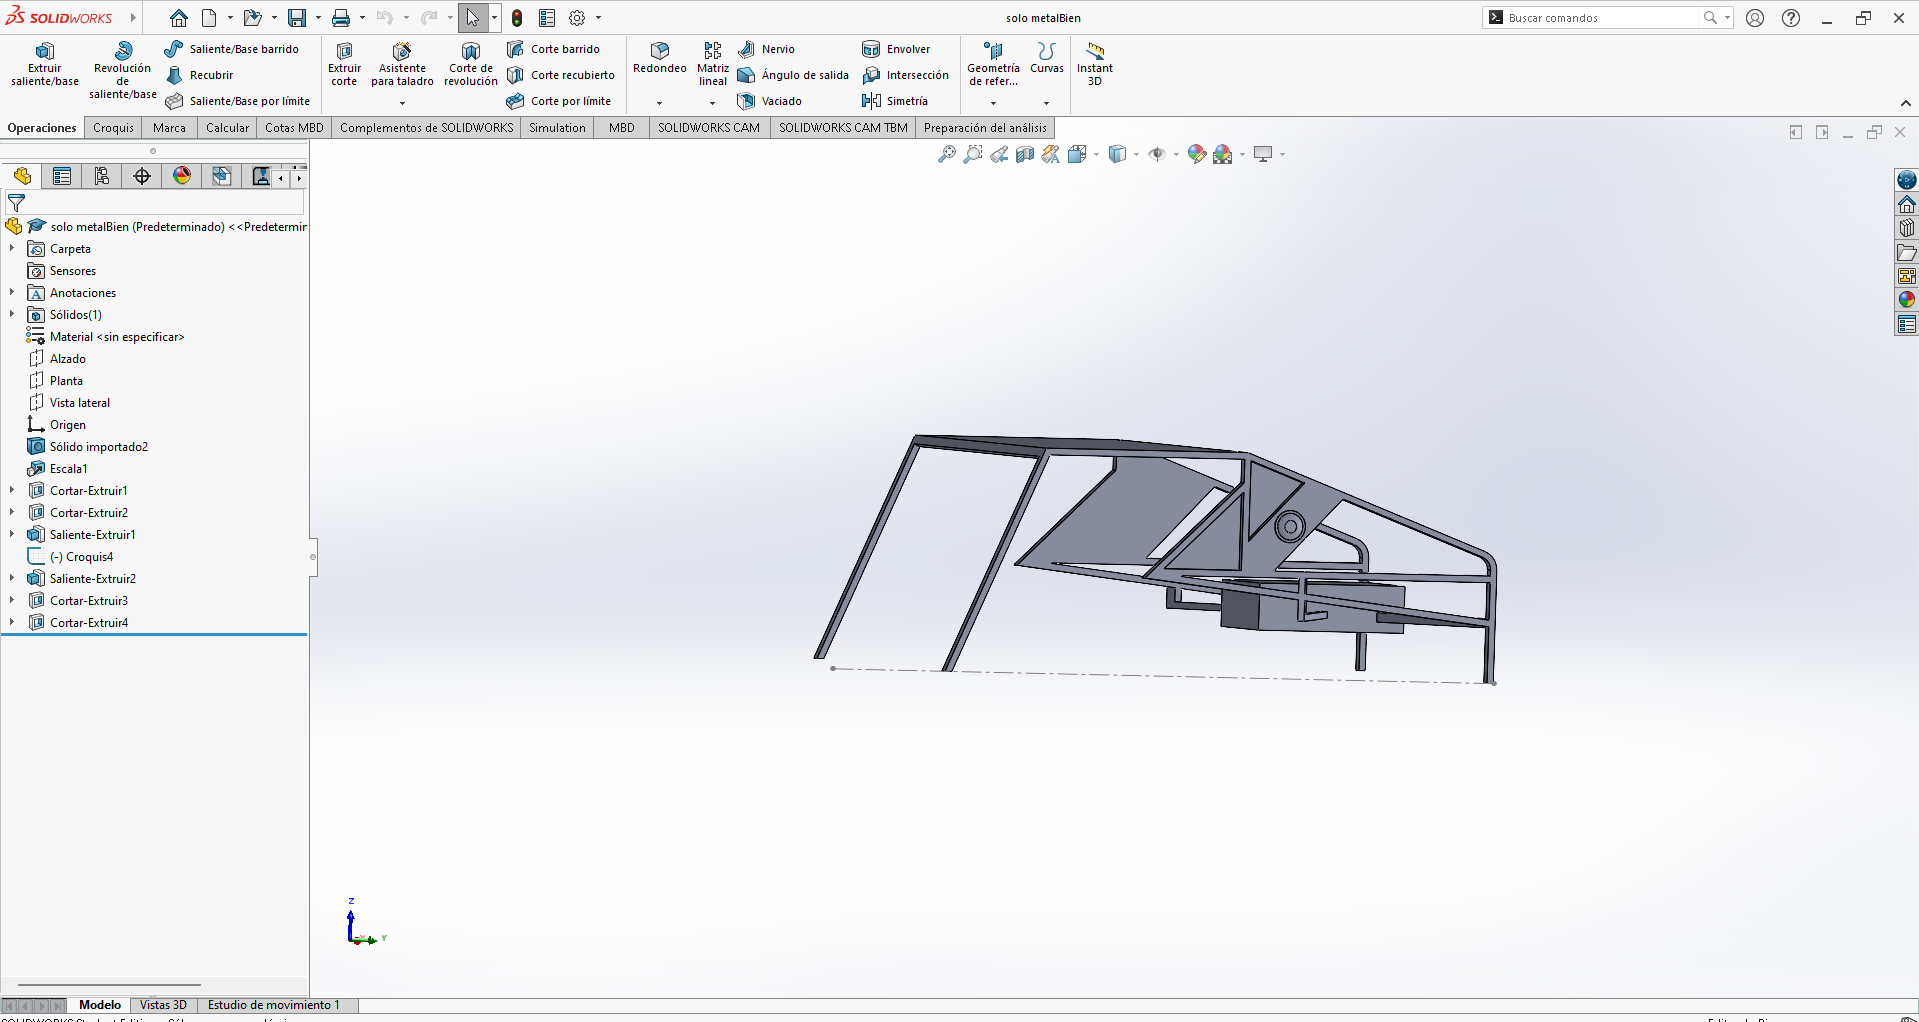Expand the Cortar-Extruir4 feature node
This screenshot has height=1022, width=1919.
point(12,623)
